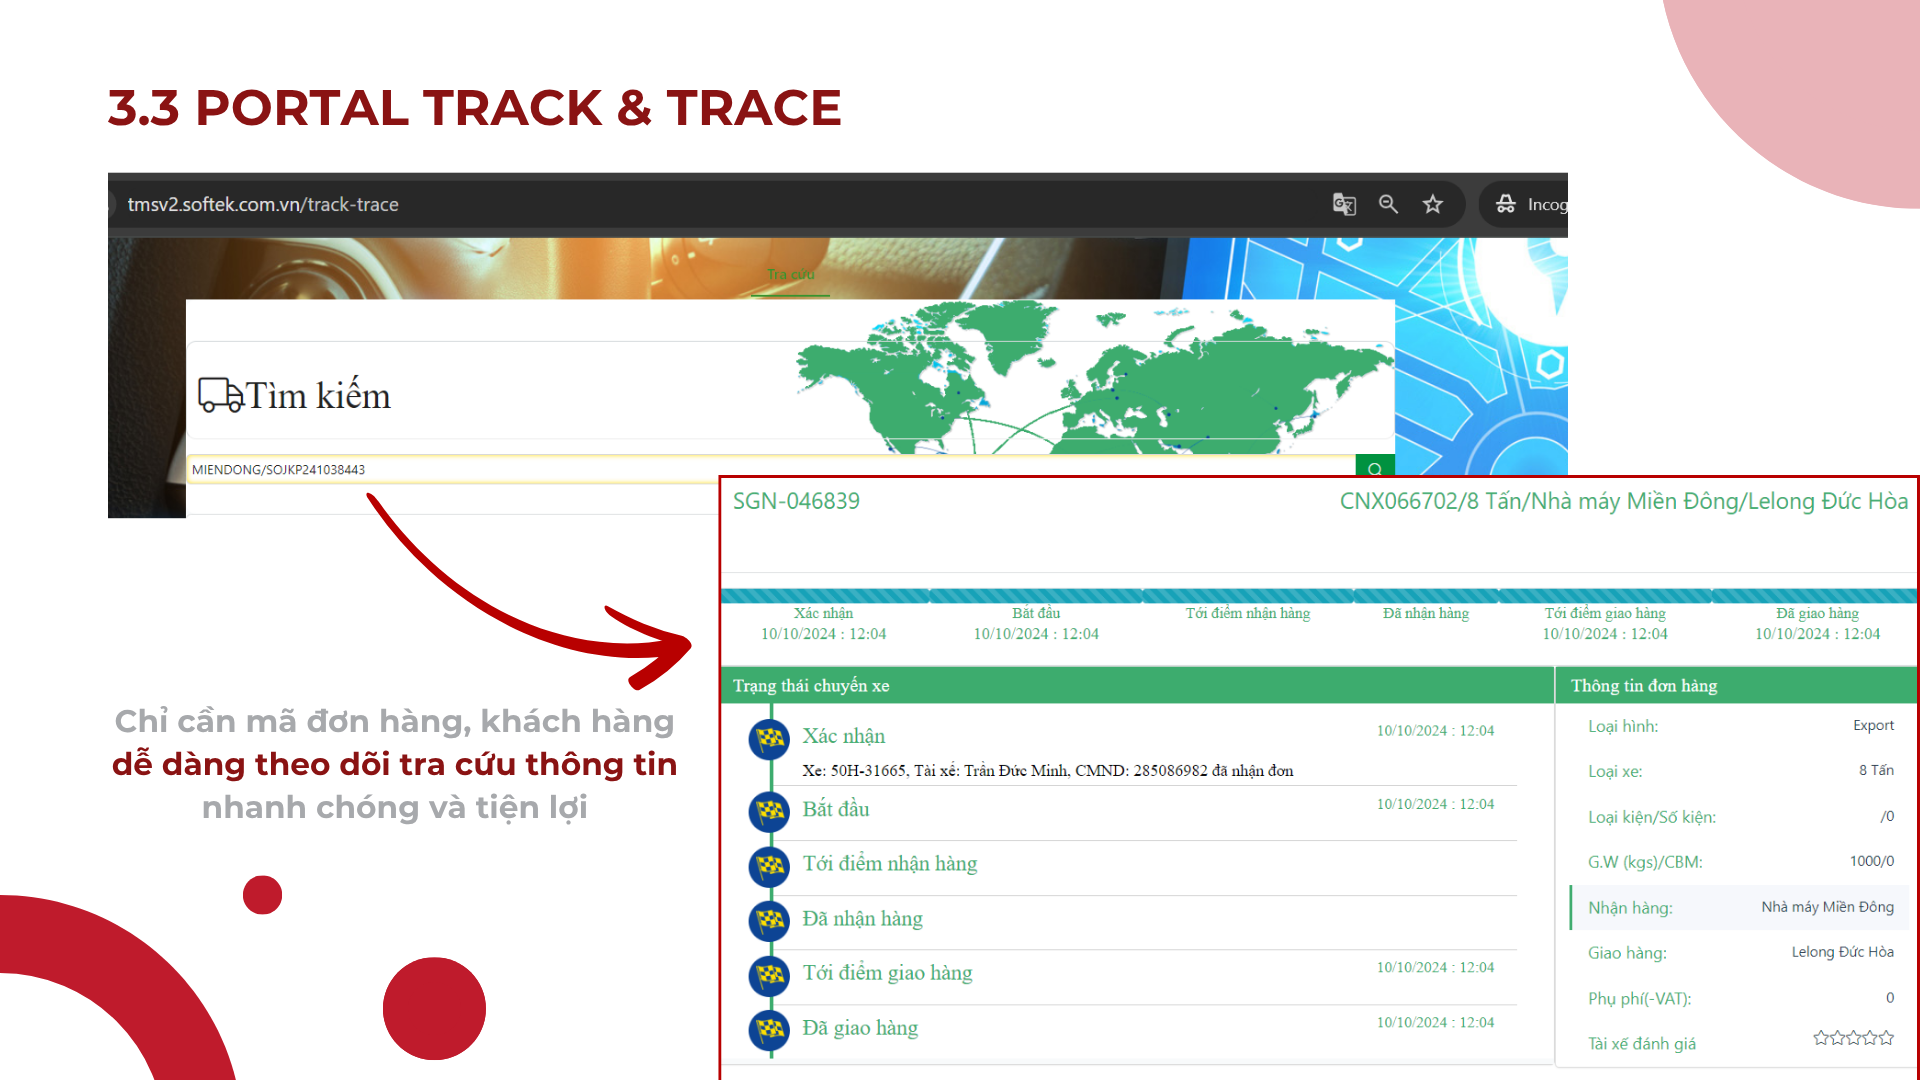Click the world map image in search banner

[1094, 378]
